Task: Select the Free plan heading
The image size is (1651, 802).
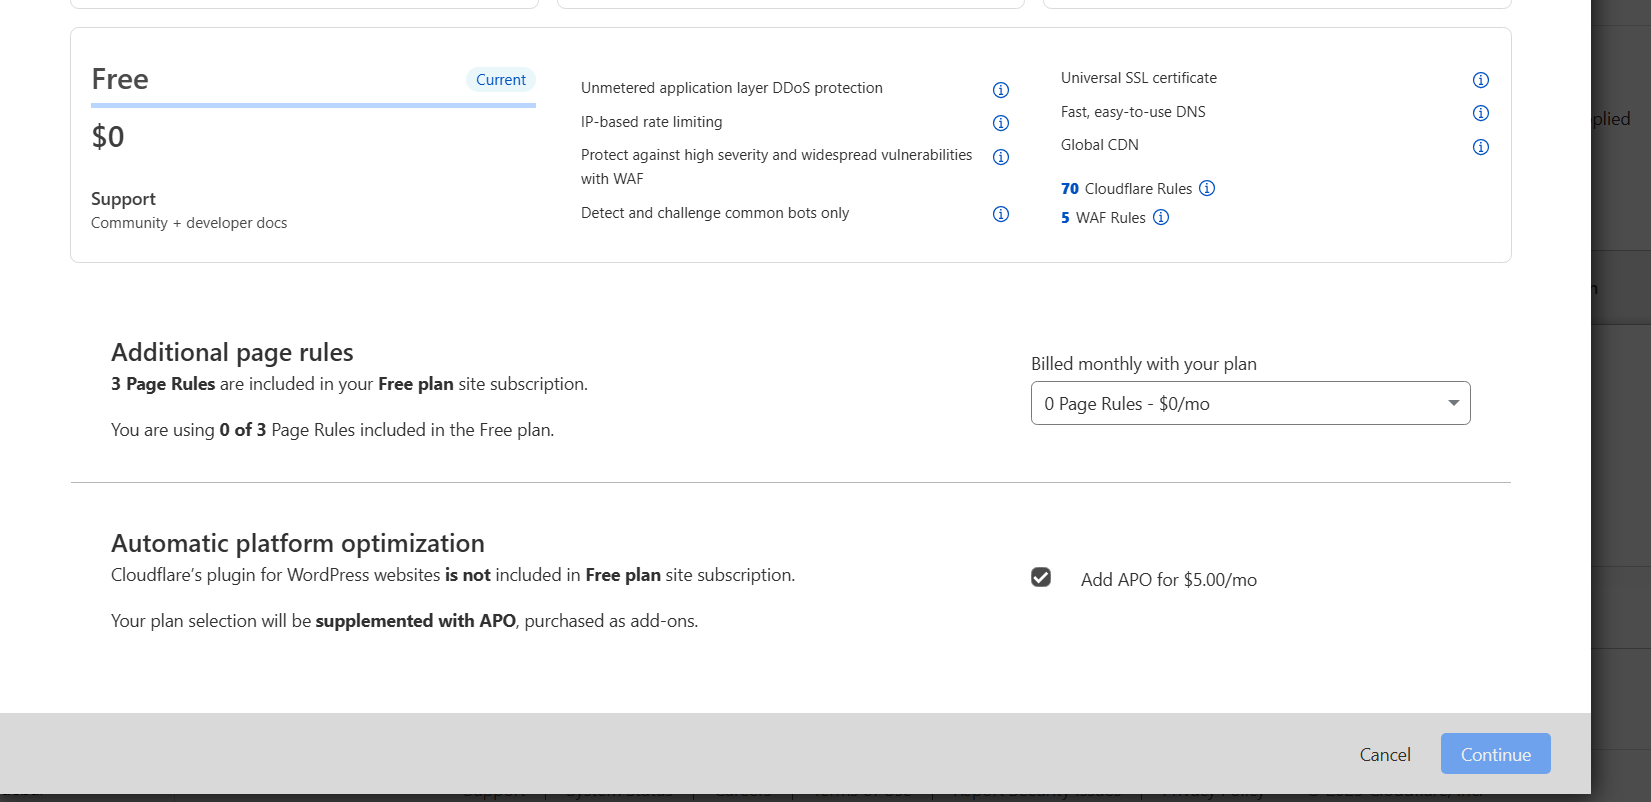Action: pyautogui.click(x=120, y=79)
